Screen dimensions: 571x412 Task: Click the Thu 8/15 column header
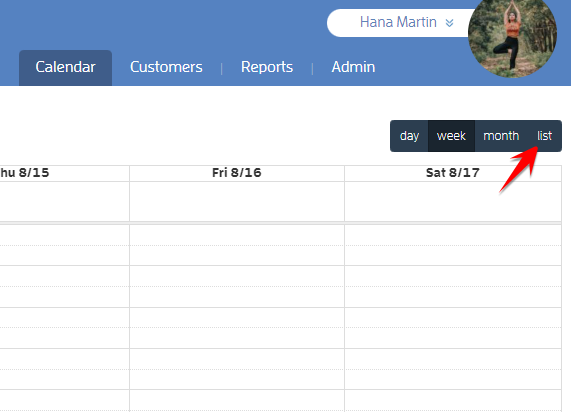(64, 173)
